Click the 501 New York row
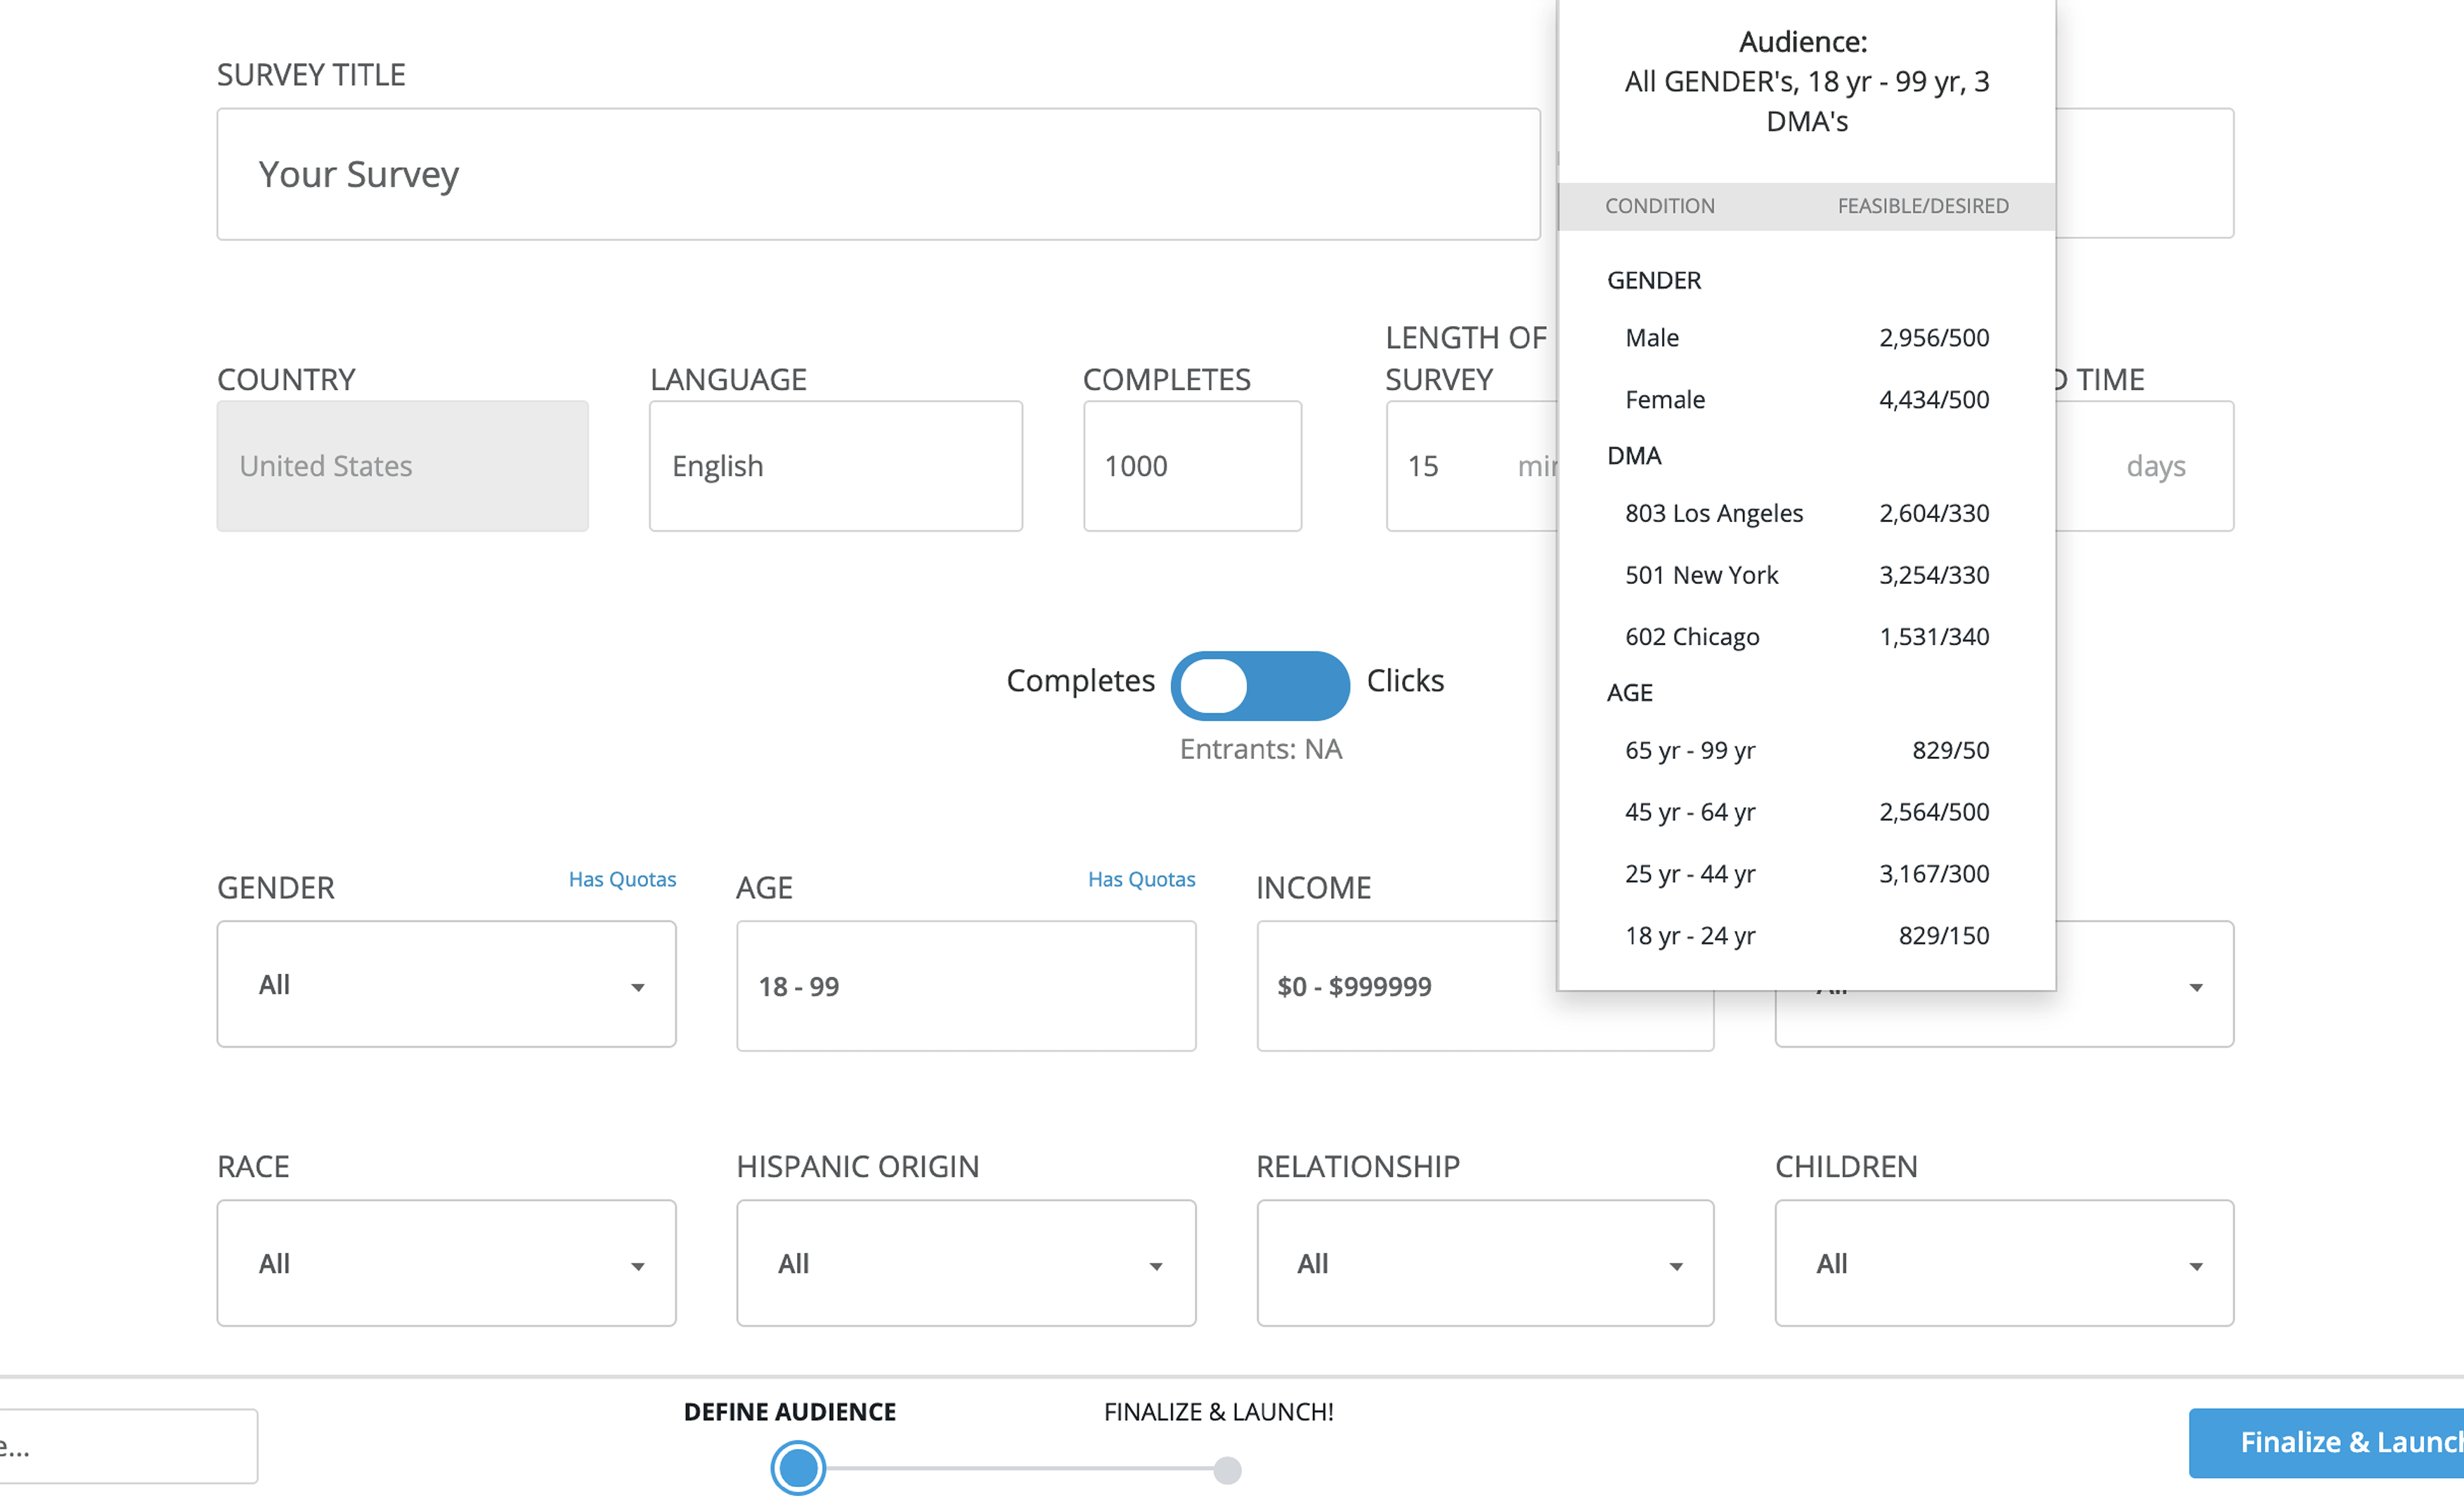This screenshot has width=2464, height=1508. coord(1807,575)
